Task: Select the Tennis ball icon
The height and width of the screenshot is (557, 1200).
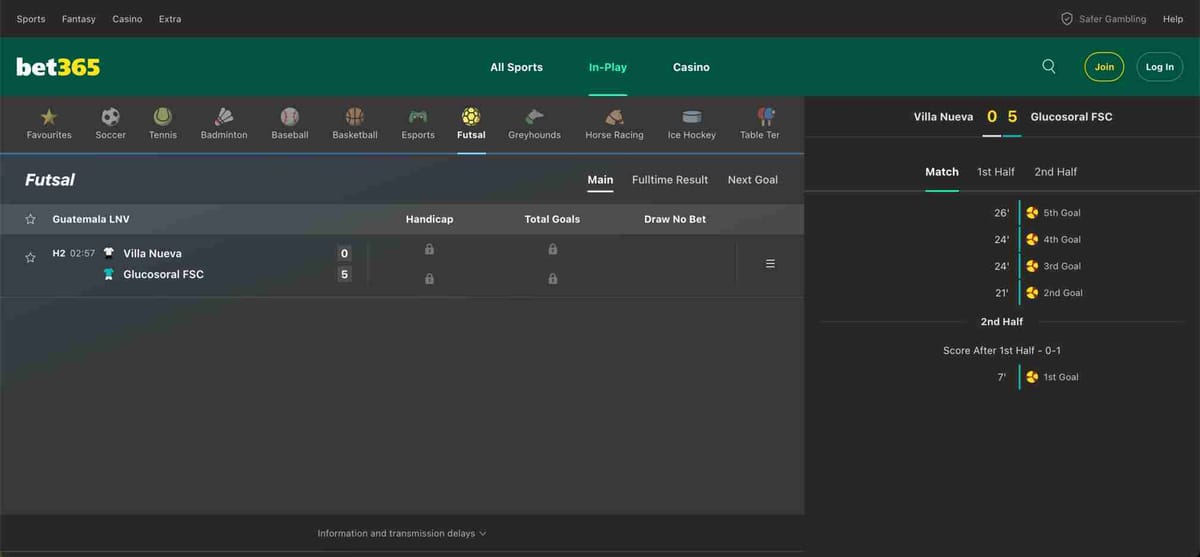Action: (163, 116)
